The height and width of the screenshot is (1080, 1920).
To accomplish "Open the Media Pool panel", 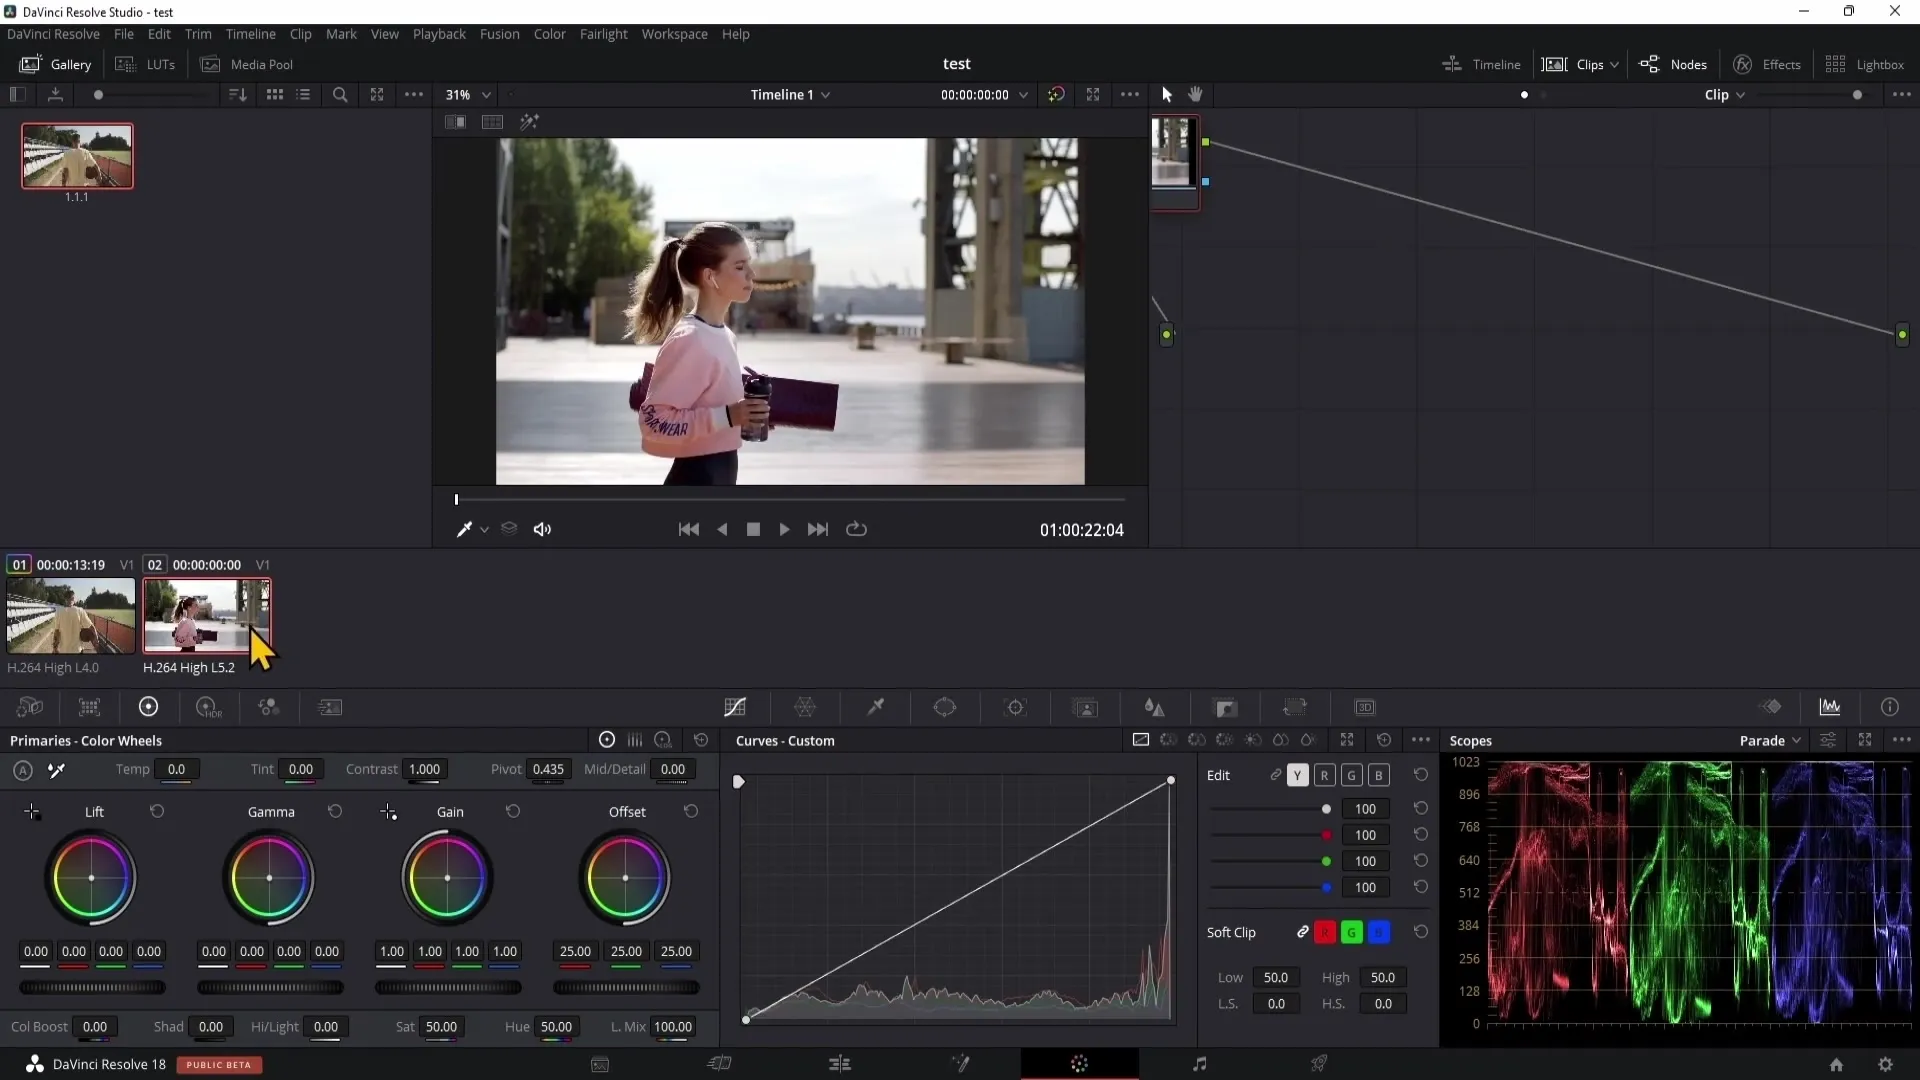I will click(x=246, y=64).
